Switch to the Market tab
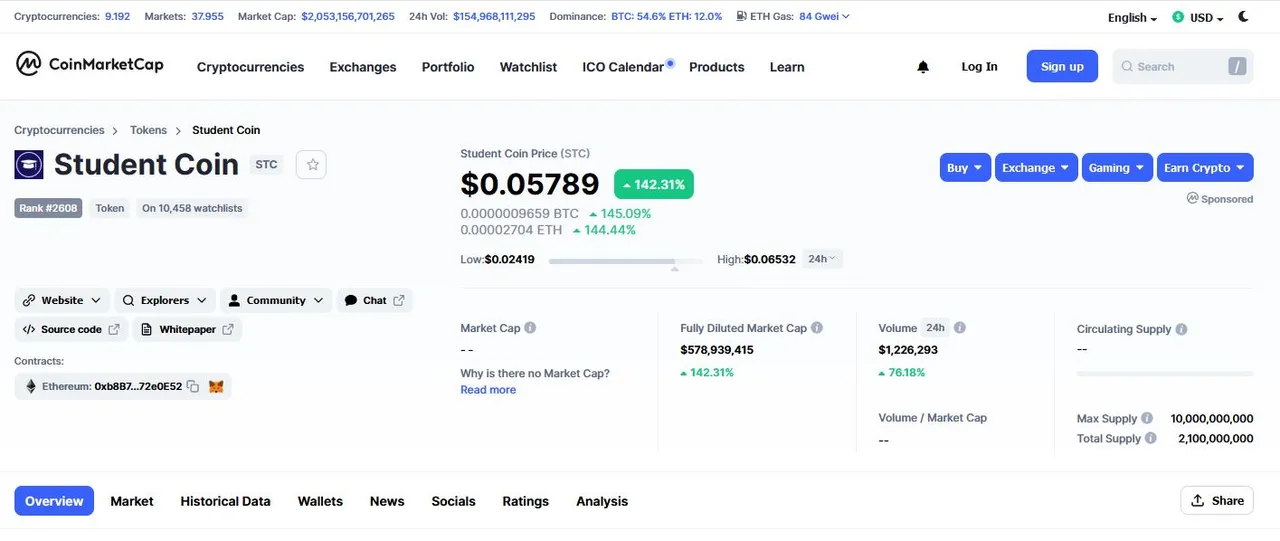Viewport: 1280px width, 541px height. (x=132, y=501)
